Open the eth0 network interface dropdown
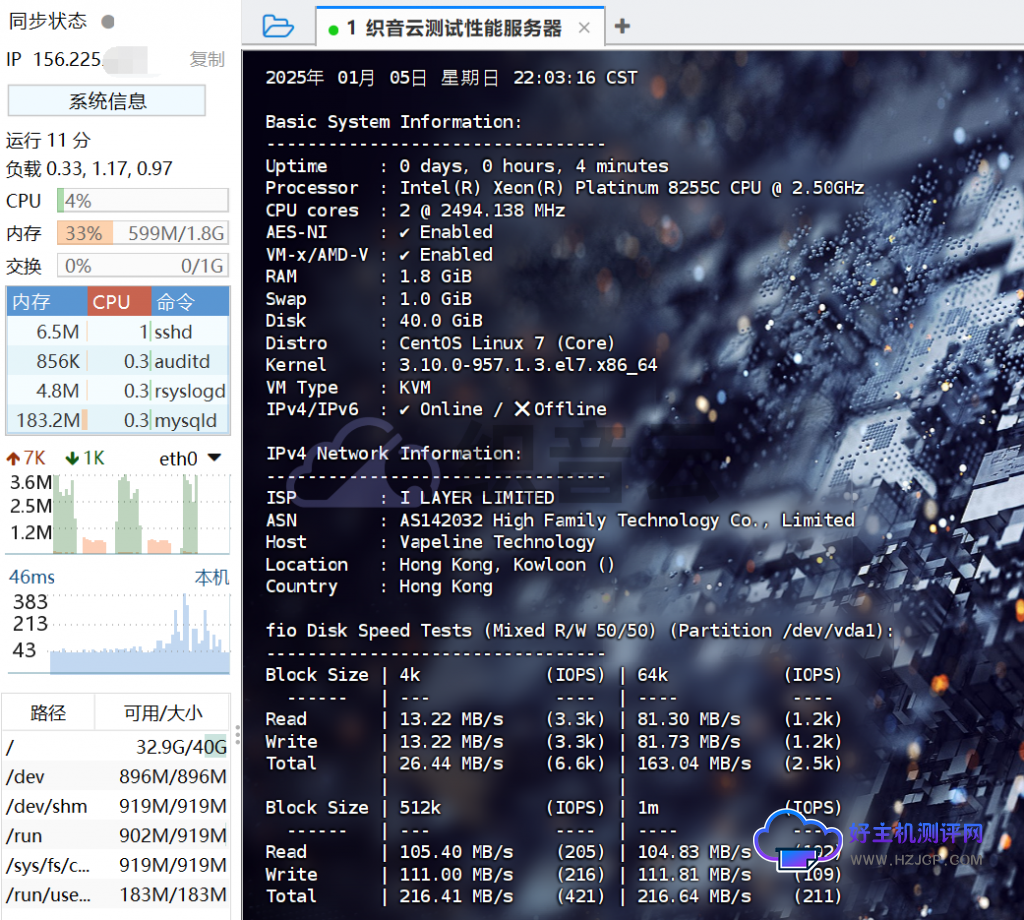The height and width of the screenshot is (920, 1024). click(x=192, y=458)
